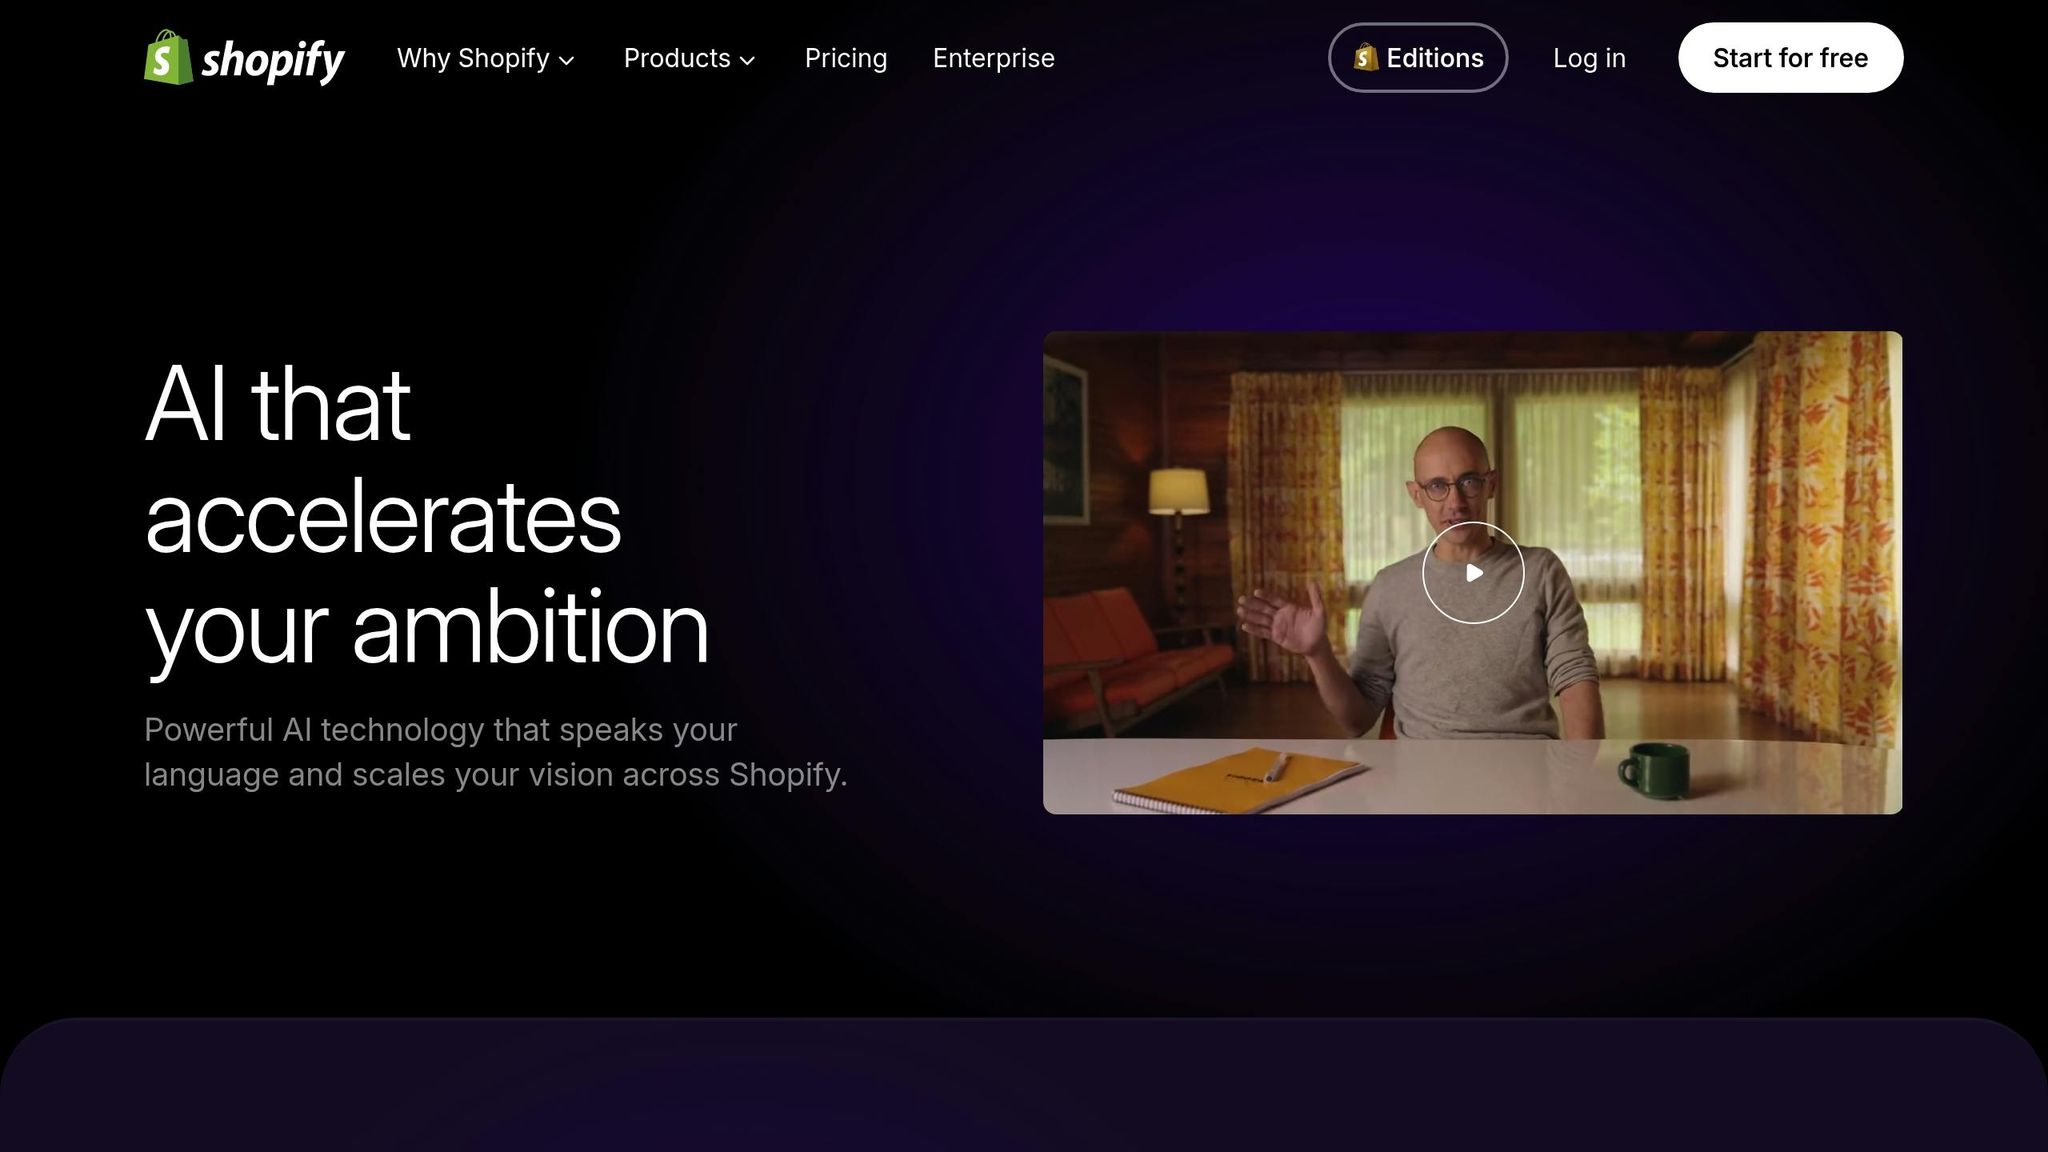Image resolution: width=2048 pixels, height=1152 pixels.
Task: Click the rounded dark panel at page bottom
Action: (x=1024, y=1085)
